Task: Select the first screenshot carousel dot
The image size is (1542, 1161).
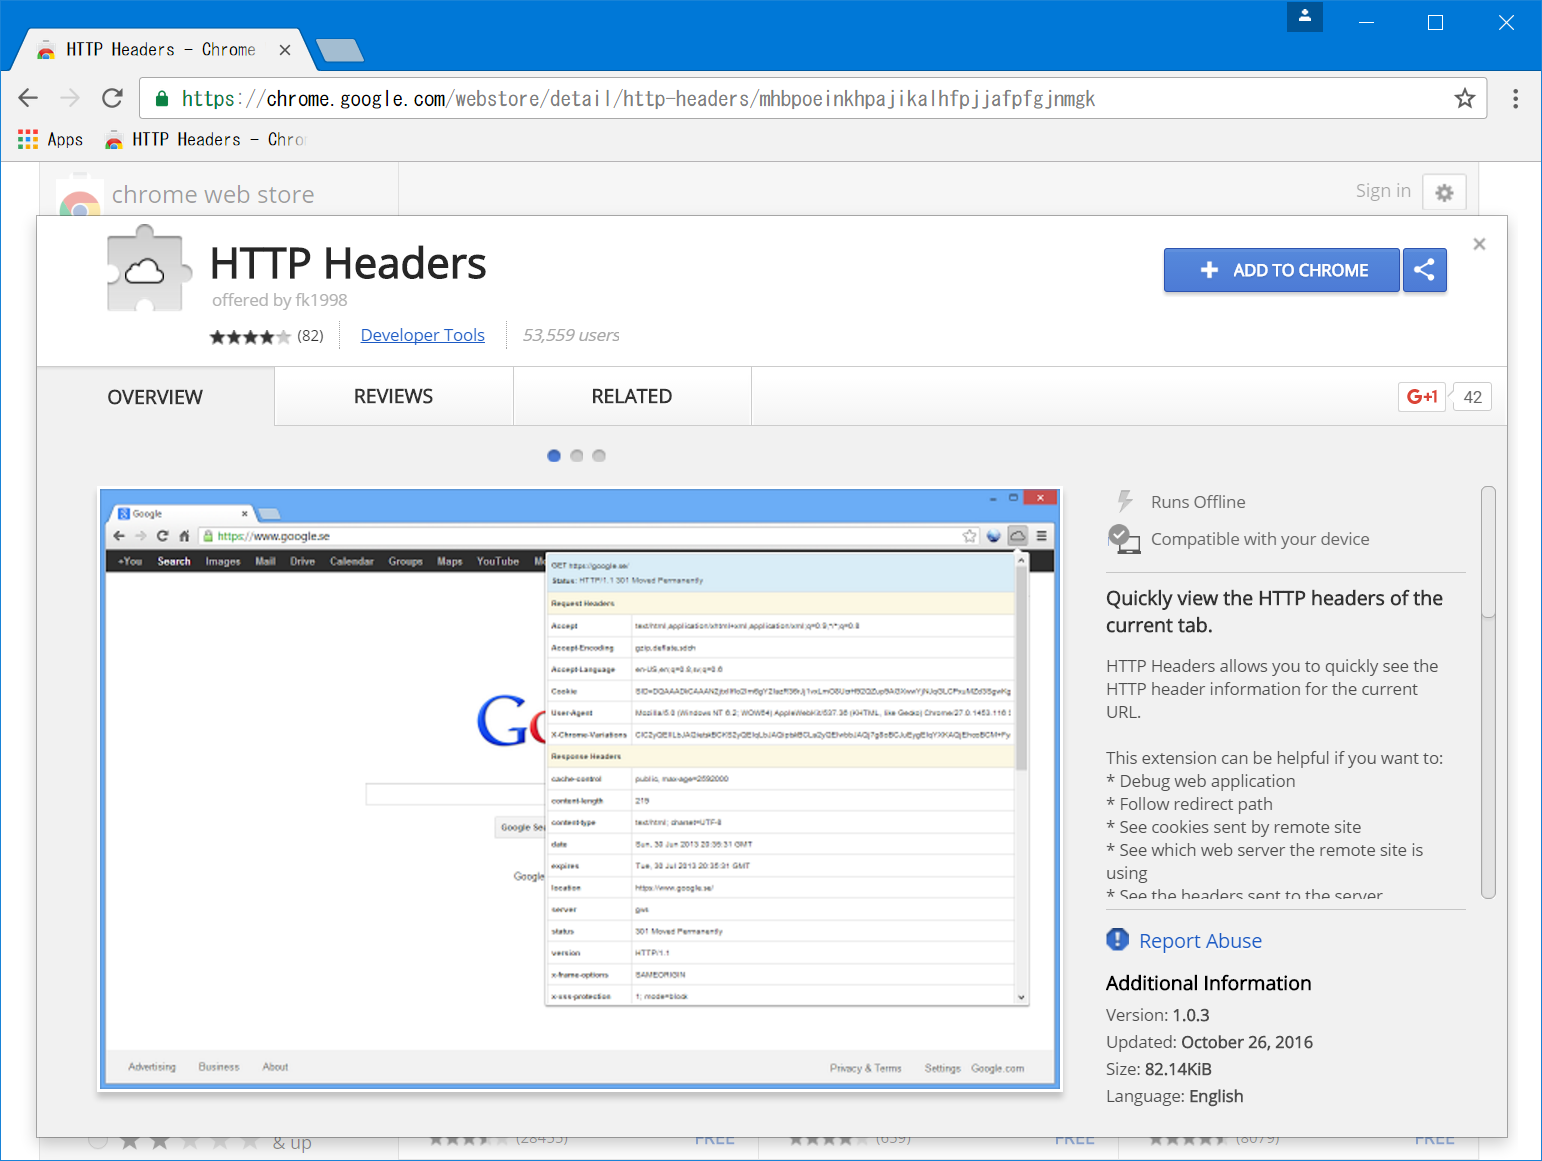Action: pyautogui.click(x=554, y=456)
